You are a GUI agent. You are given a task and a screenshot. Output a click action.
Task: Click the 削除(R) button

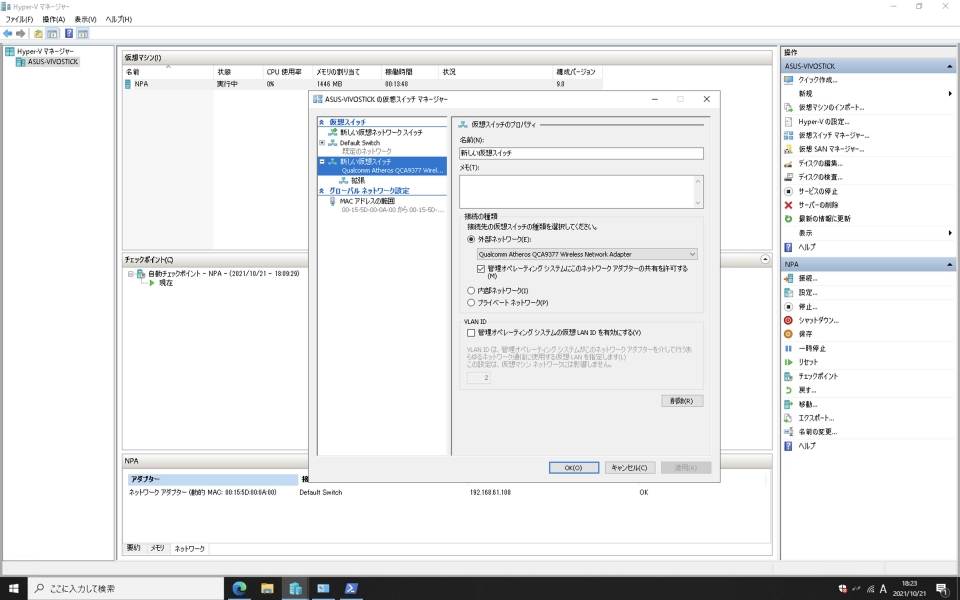coord(682,401)
